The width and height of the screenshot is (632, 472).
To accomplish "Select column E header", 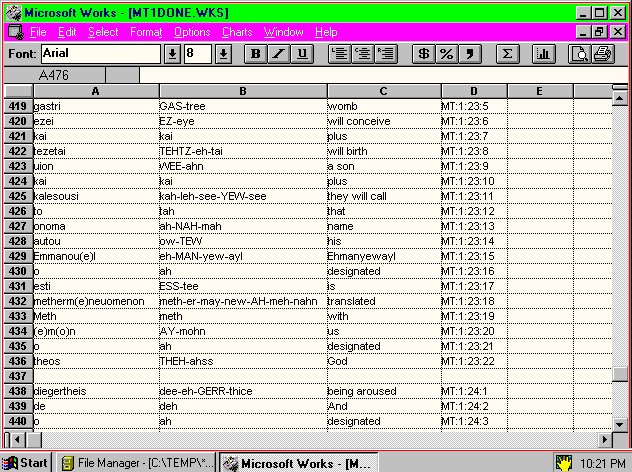I will pos(540,91).
